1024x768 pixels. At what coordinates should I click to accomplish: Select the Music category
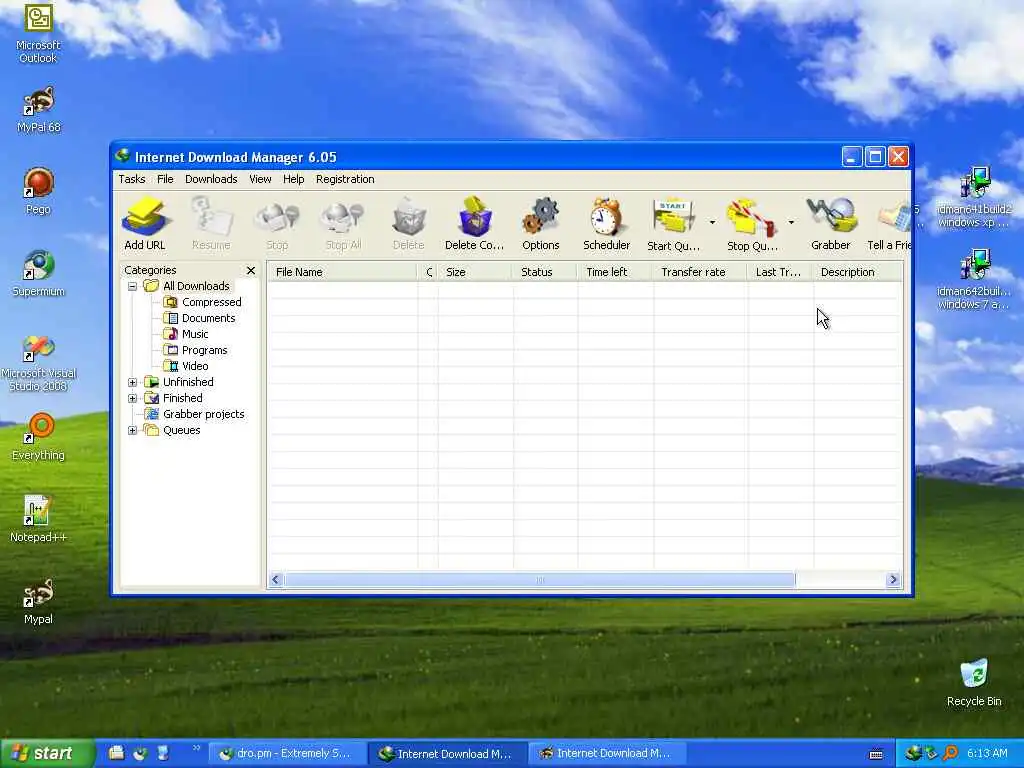(185, 334)
